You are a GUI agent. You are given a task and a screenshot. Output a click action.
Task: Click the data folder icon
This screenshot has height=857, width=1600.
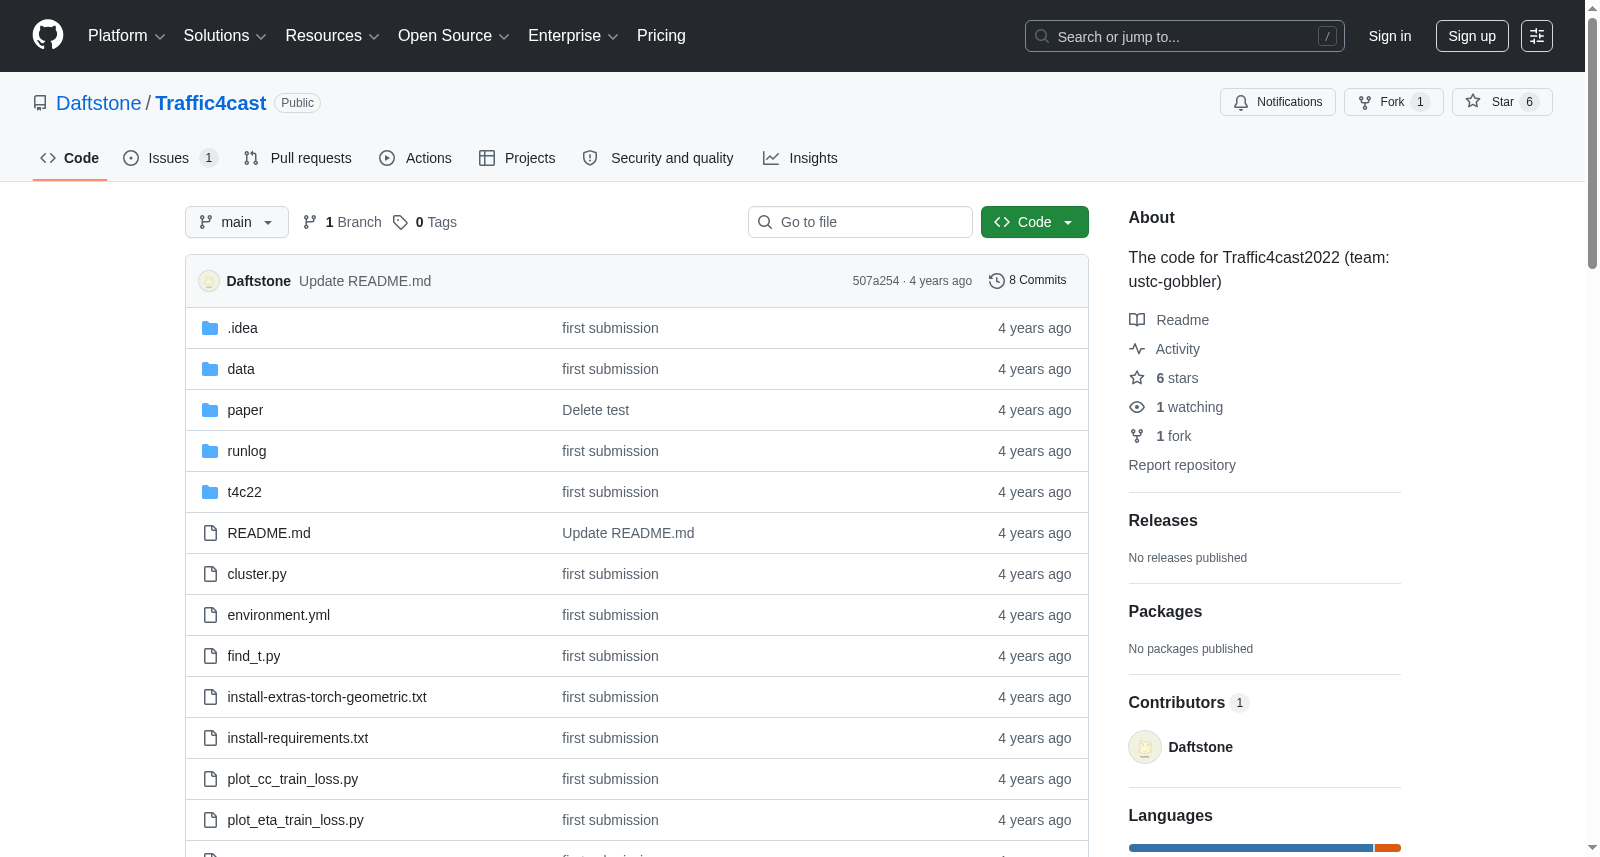pyautogui.click(x=210, y=369)
